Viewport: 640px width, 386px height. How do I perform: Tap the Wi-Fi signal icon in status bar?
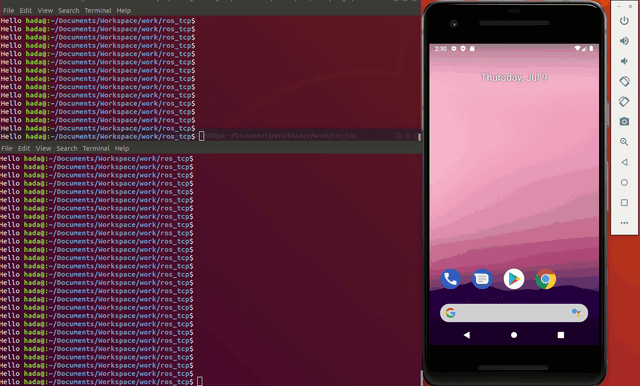click(x=577, y=48)
